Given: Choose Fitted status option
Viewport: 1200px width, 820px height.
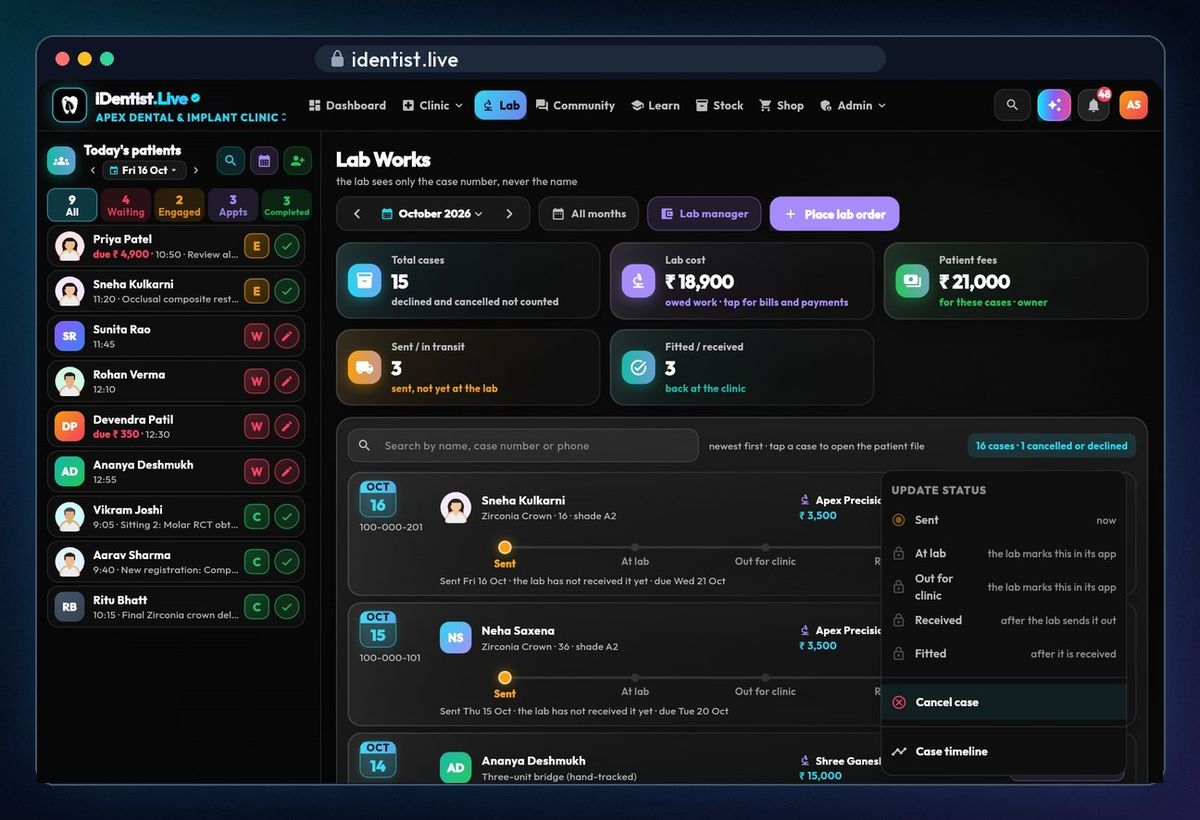Looking at the screenshot, I should [x=1004, y=654].
